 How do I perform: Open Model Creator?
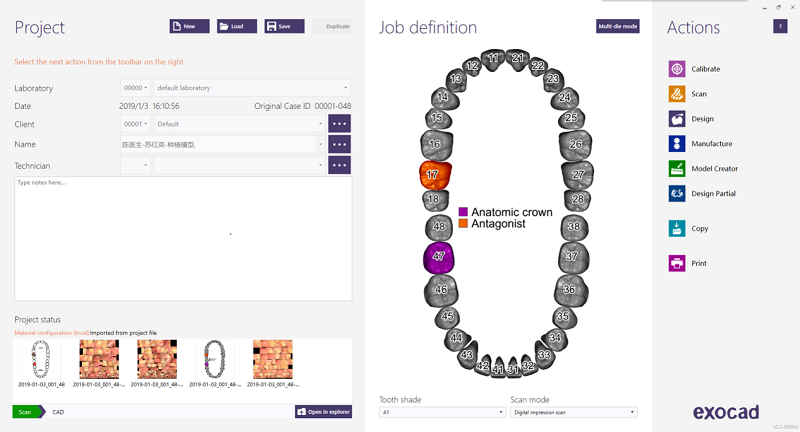(677, 169)
